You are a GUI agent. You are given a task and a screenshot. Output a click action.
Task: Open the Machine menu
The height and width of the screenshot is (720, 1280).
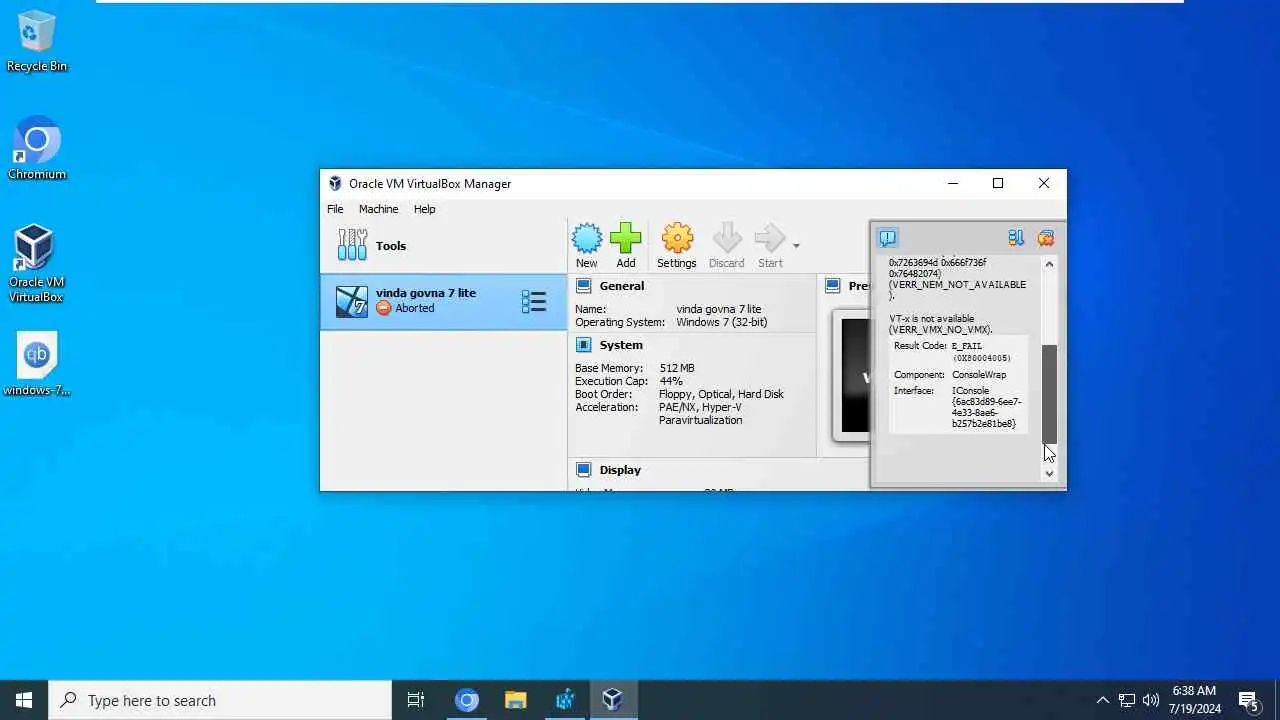[378, 209]
